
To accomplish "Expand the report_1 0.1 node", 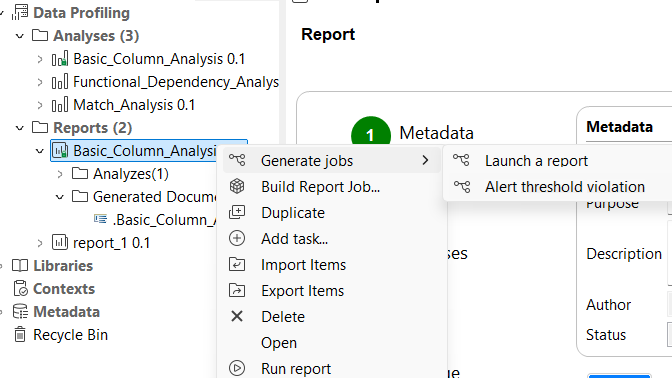I will point(40,243).
